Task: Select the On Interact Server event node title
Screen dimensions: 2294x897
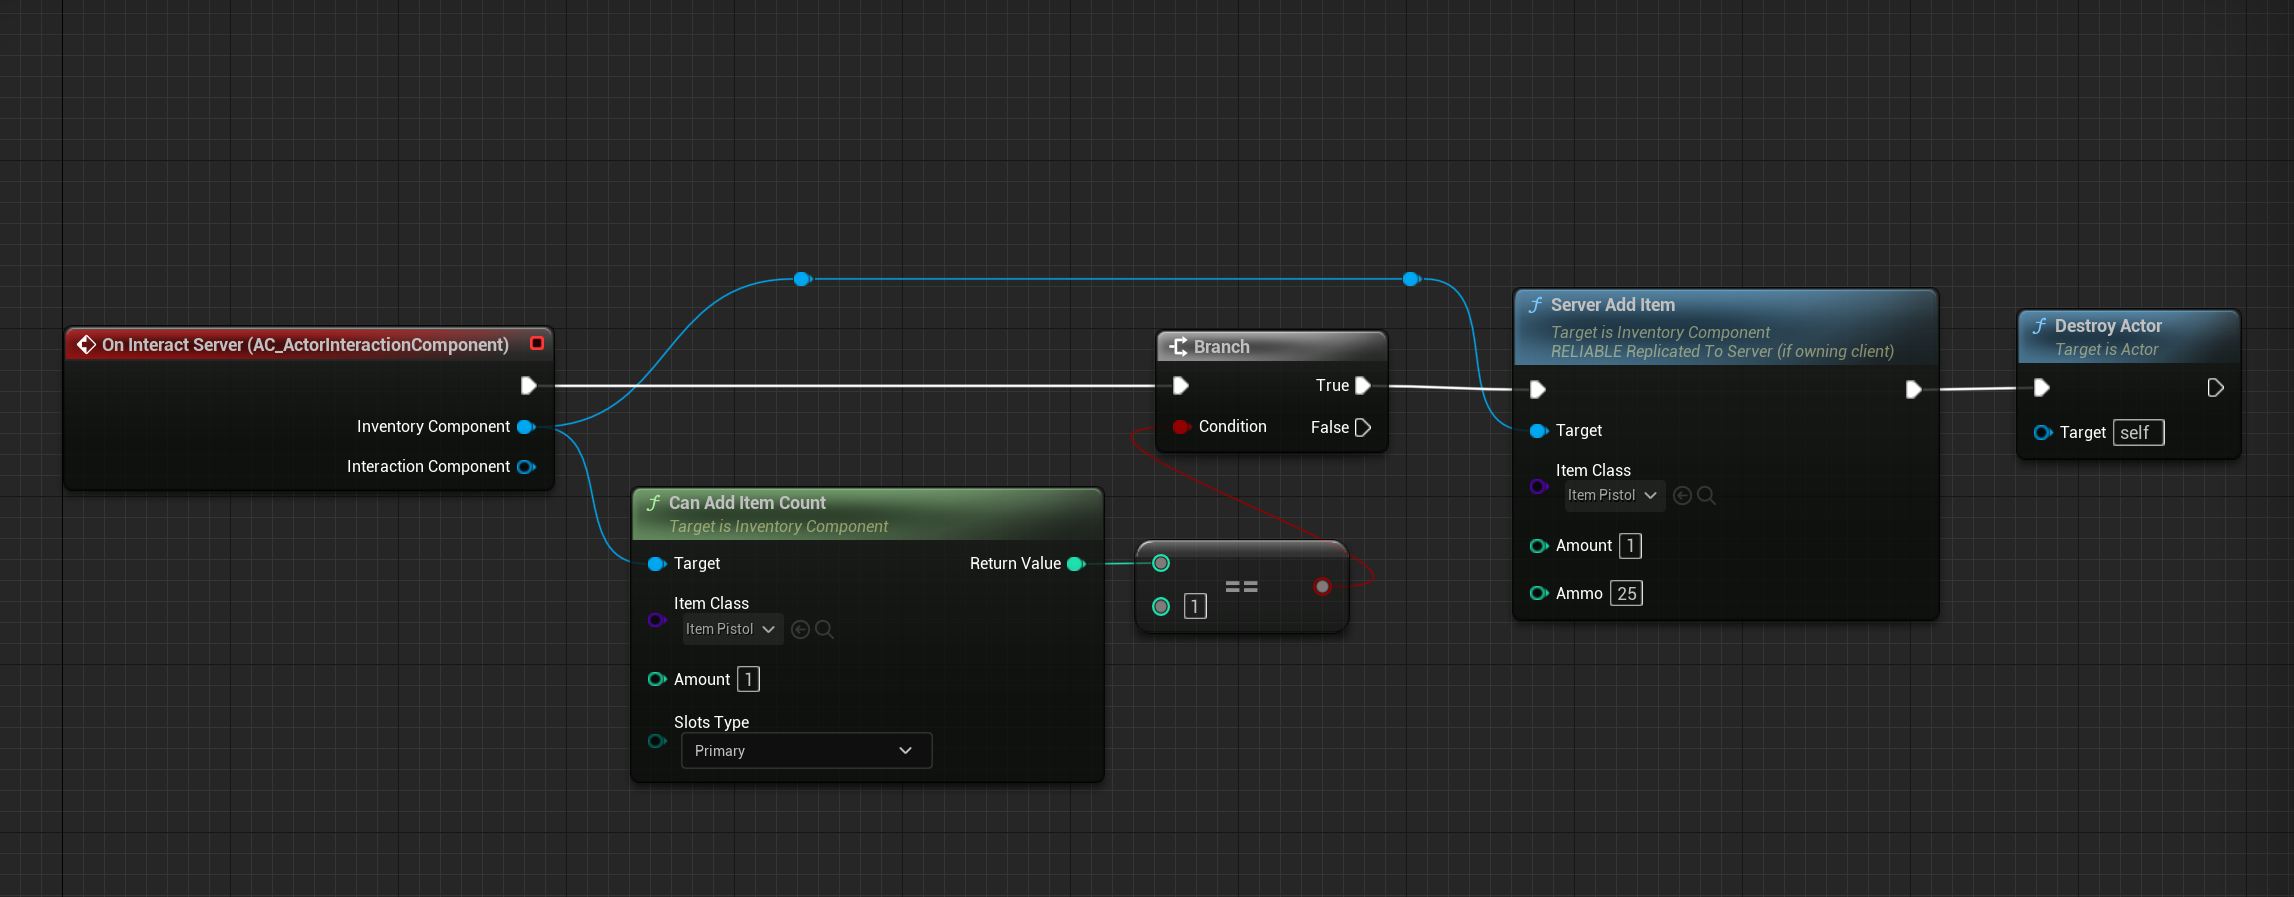Action: click(305, 345)
